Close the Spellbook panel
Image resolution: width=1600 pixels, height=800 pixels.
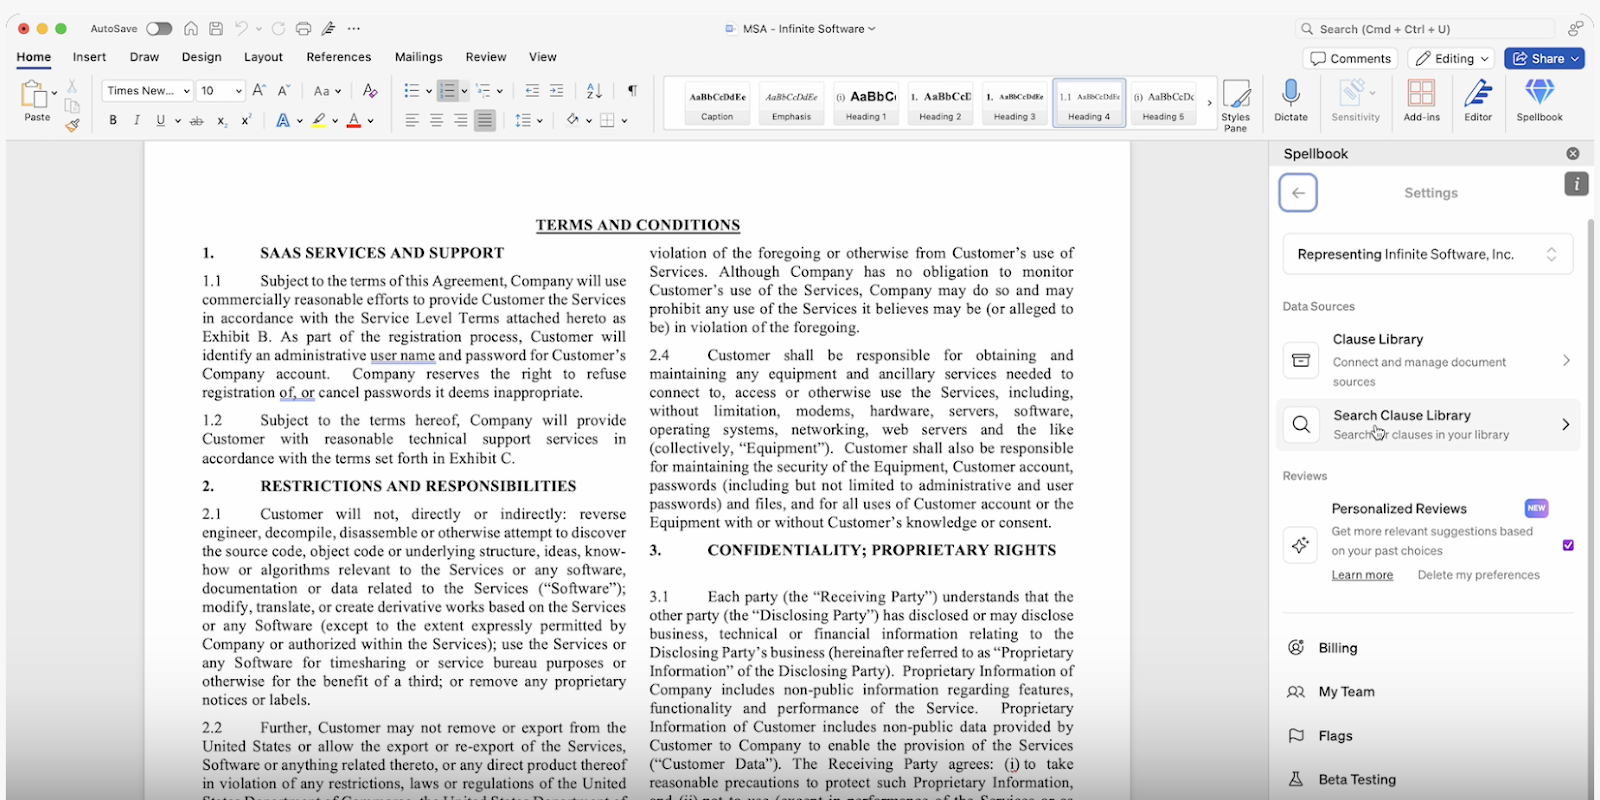coord(1573,153)
